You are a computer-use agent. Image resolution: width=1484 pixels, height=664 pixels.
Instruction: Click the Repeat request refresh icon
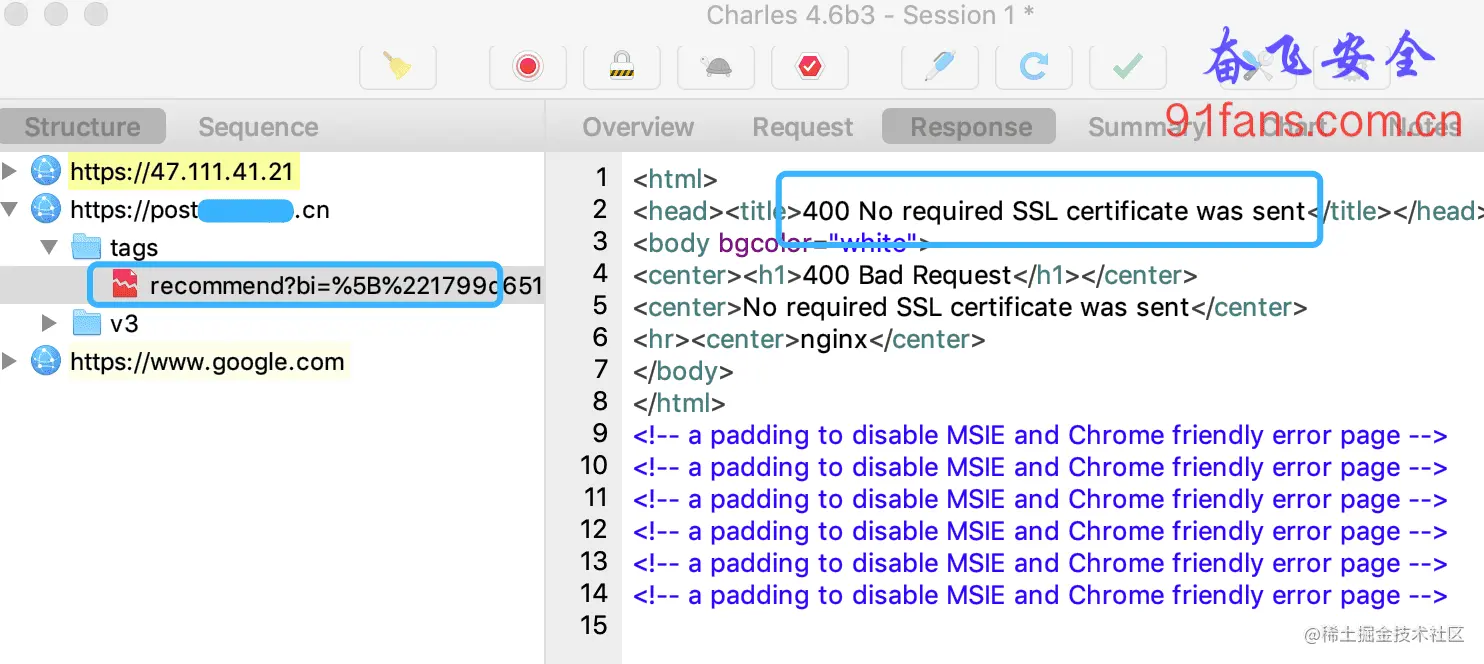1033,66
